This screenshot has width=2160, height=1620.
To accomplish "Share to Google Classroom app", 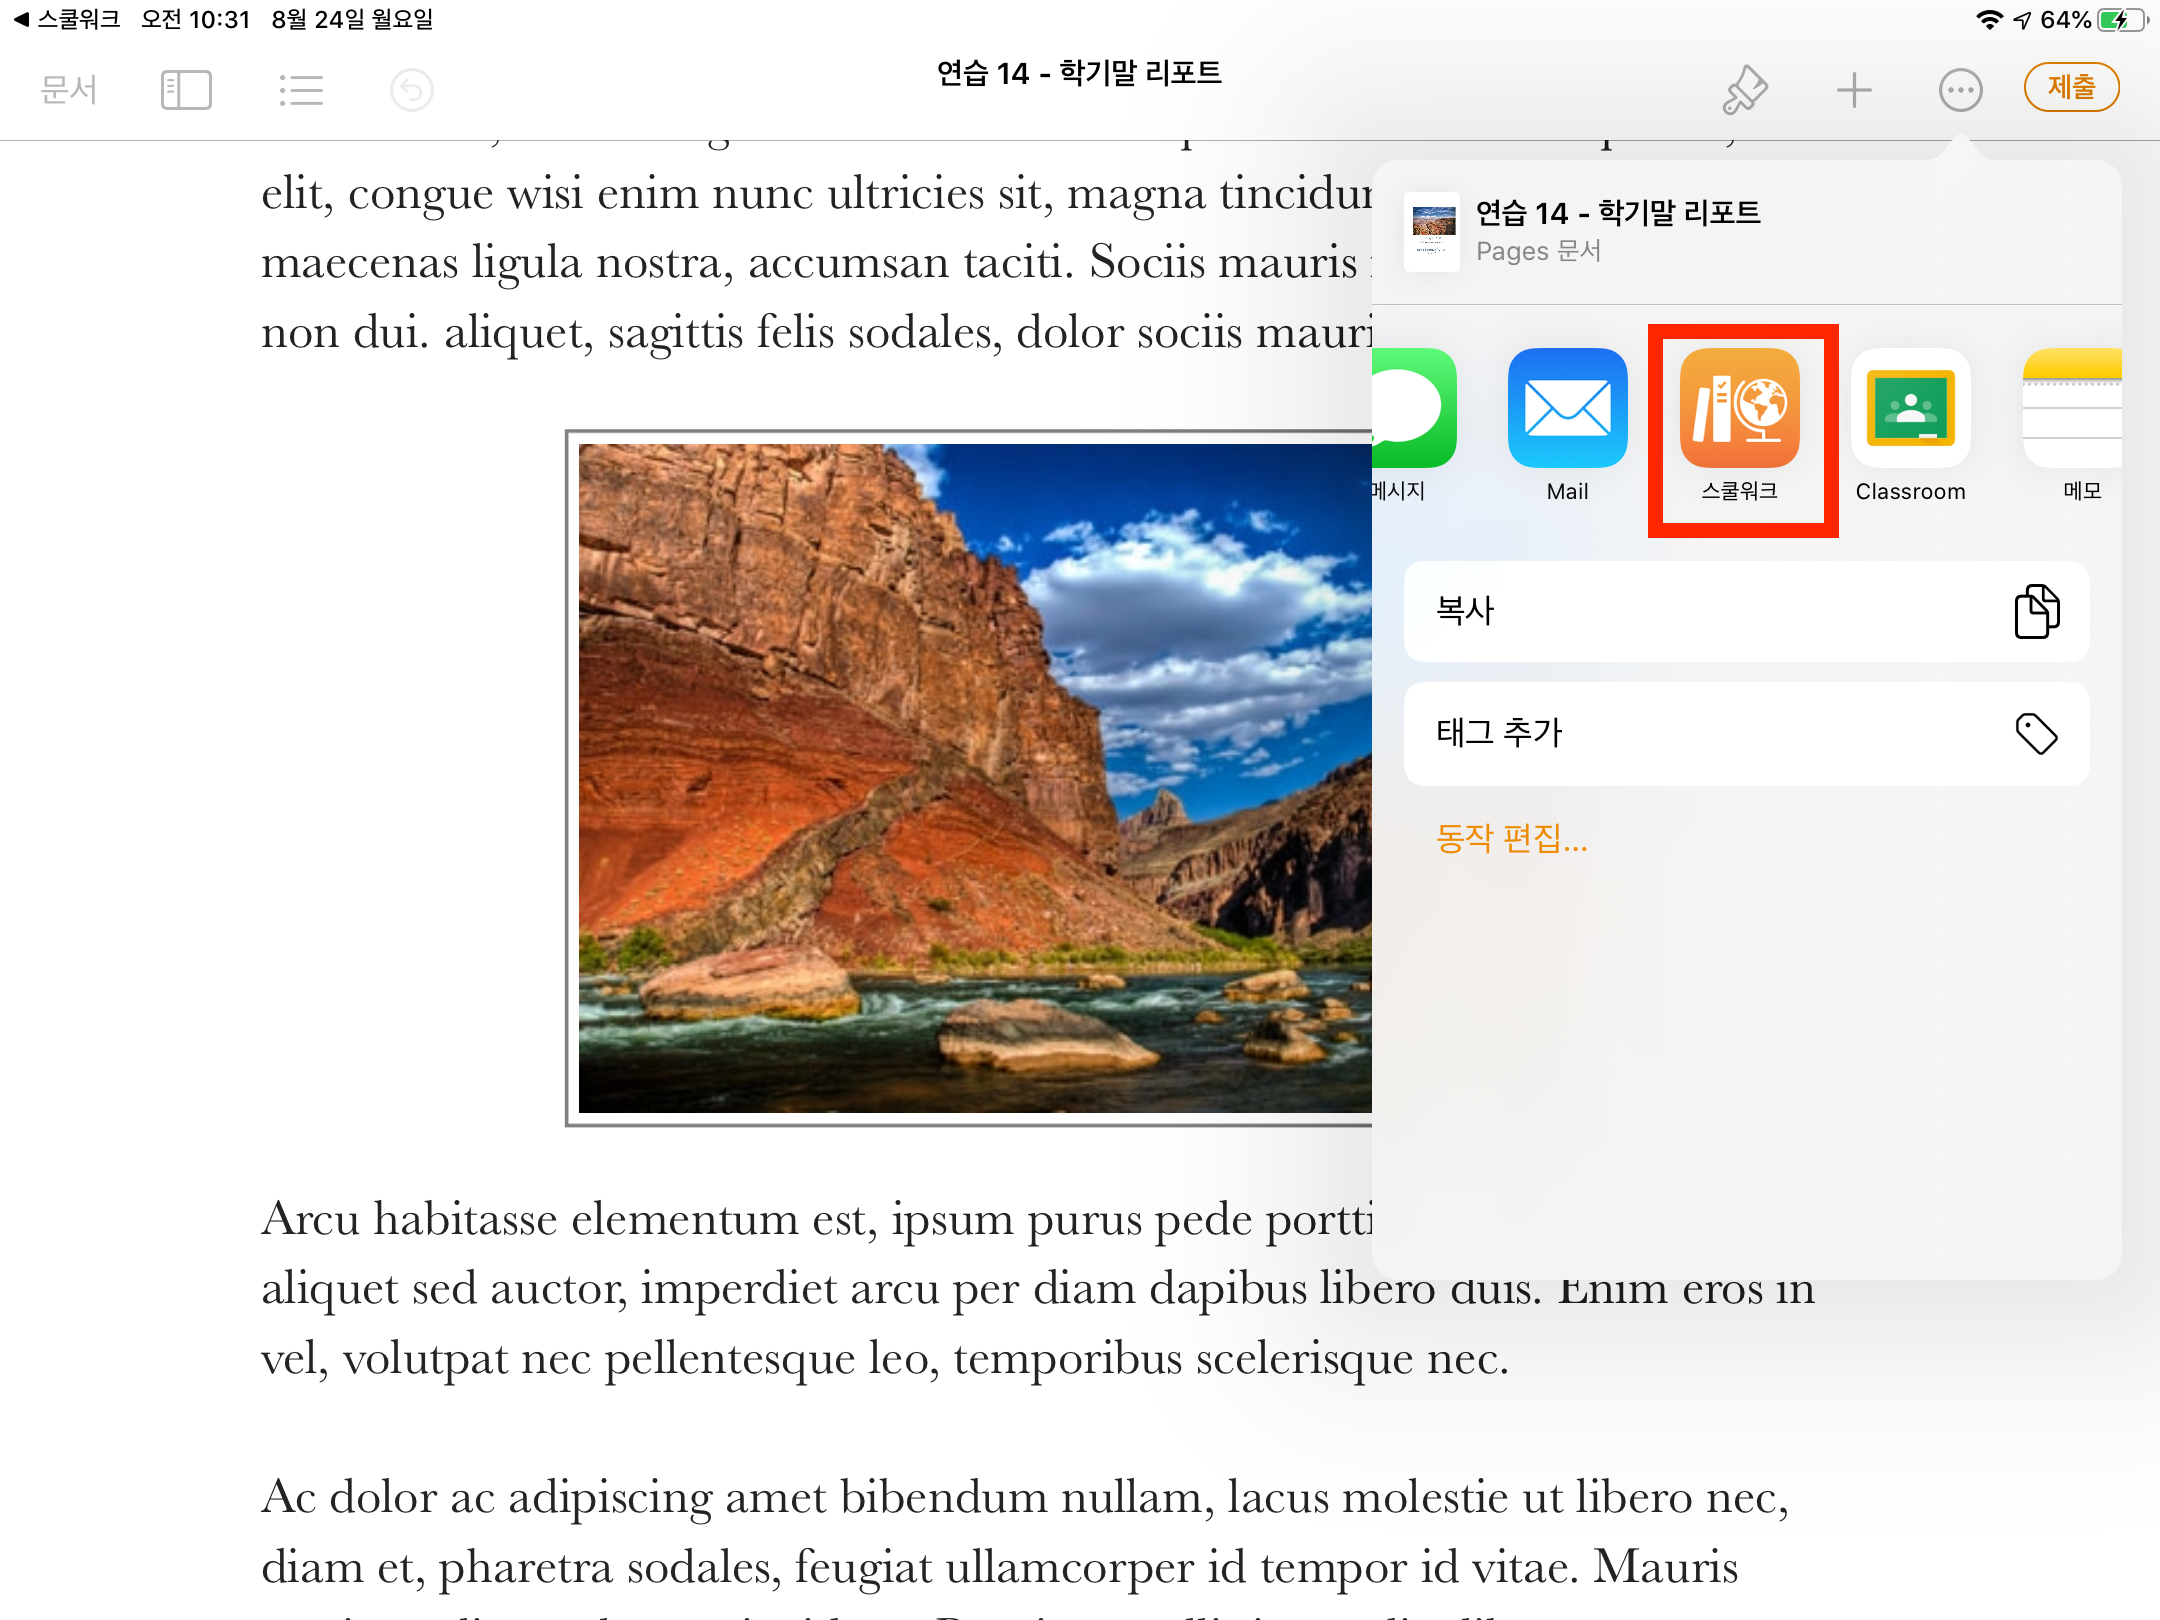I will coord(1910,408).
